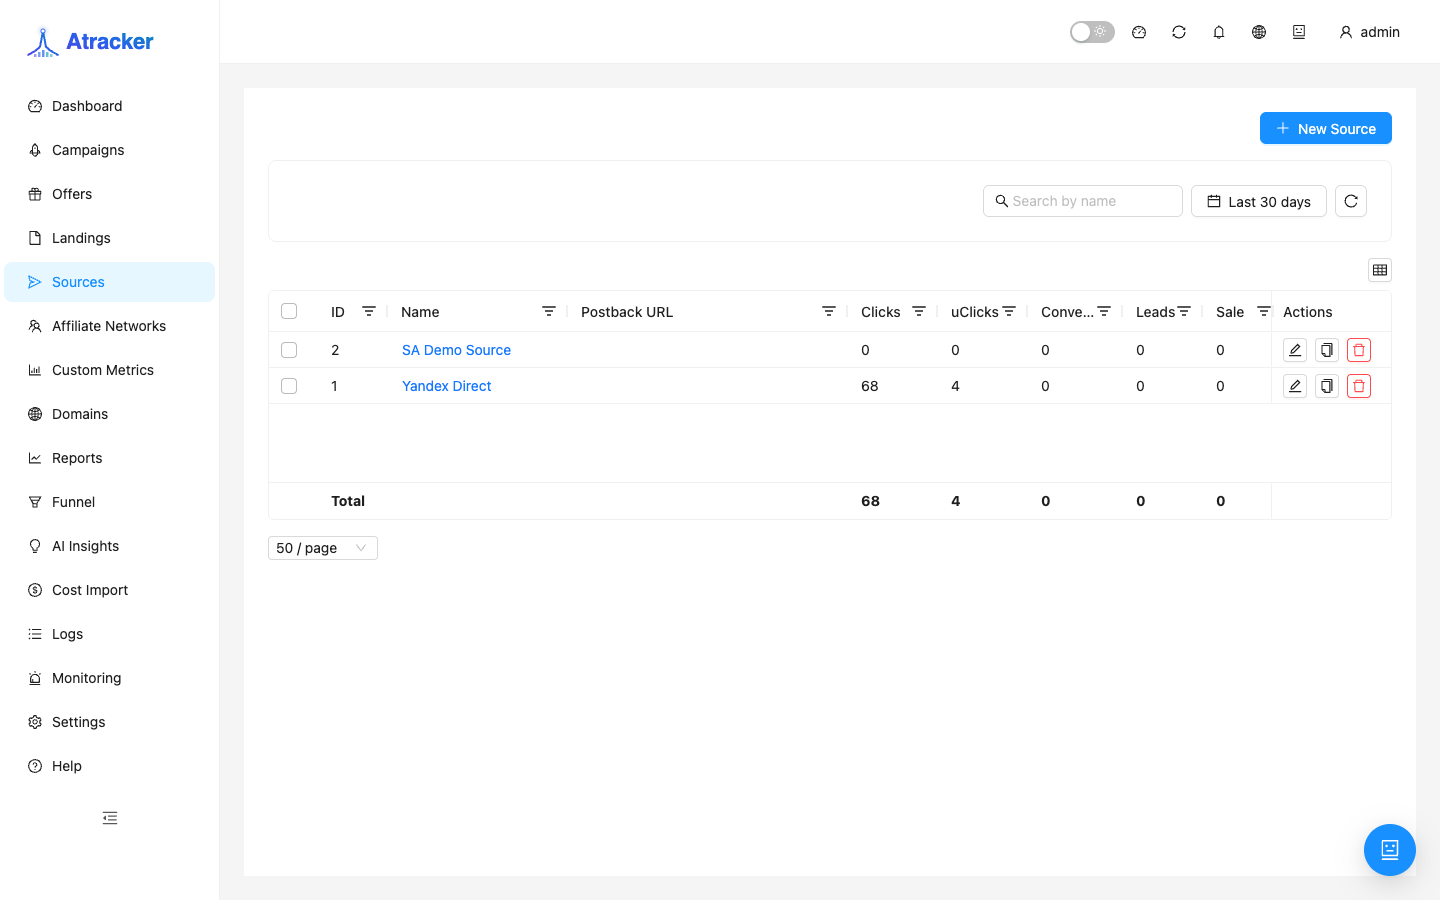The width and height of the screenshot is (1440, 900).
Task: Open the Conversions column filter
Action: coord(1104,311)
